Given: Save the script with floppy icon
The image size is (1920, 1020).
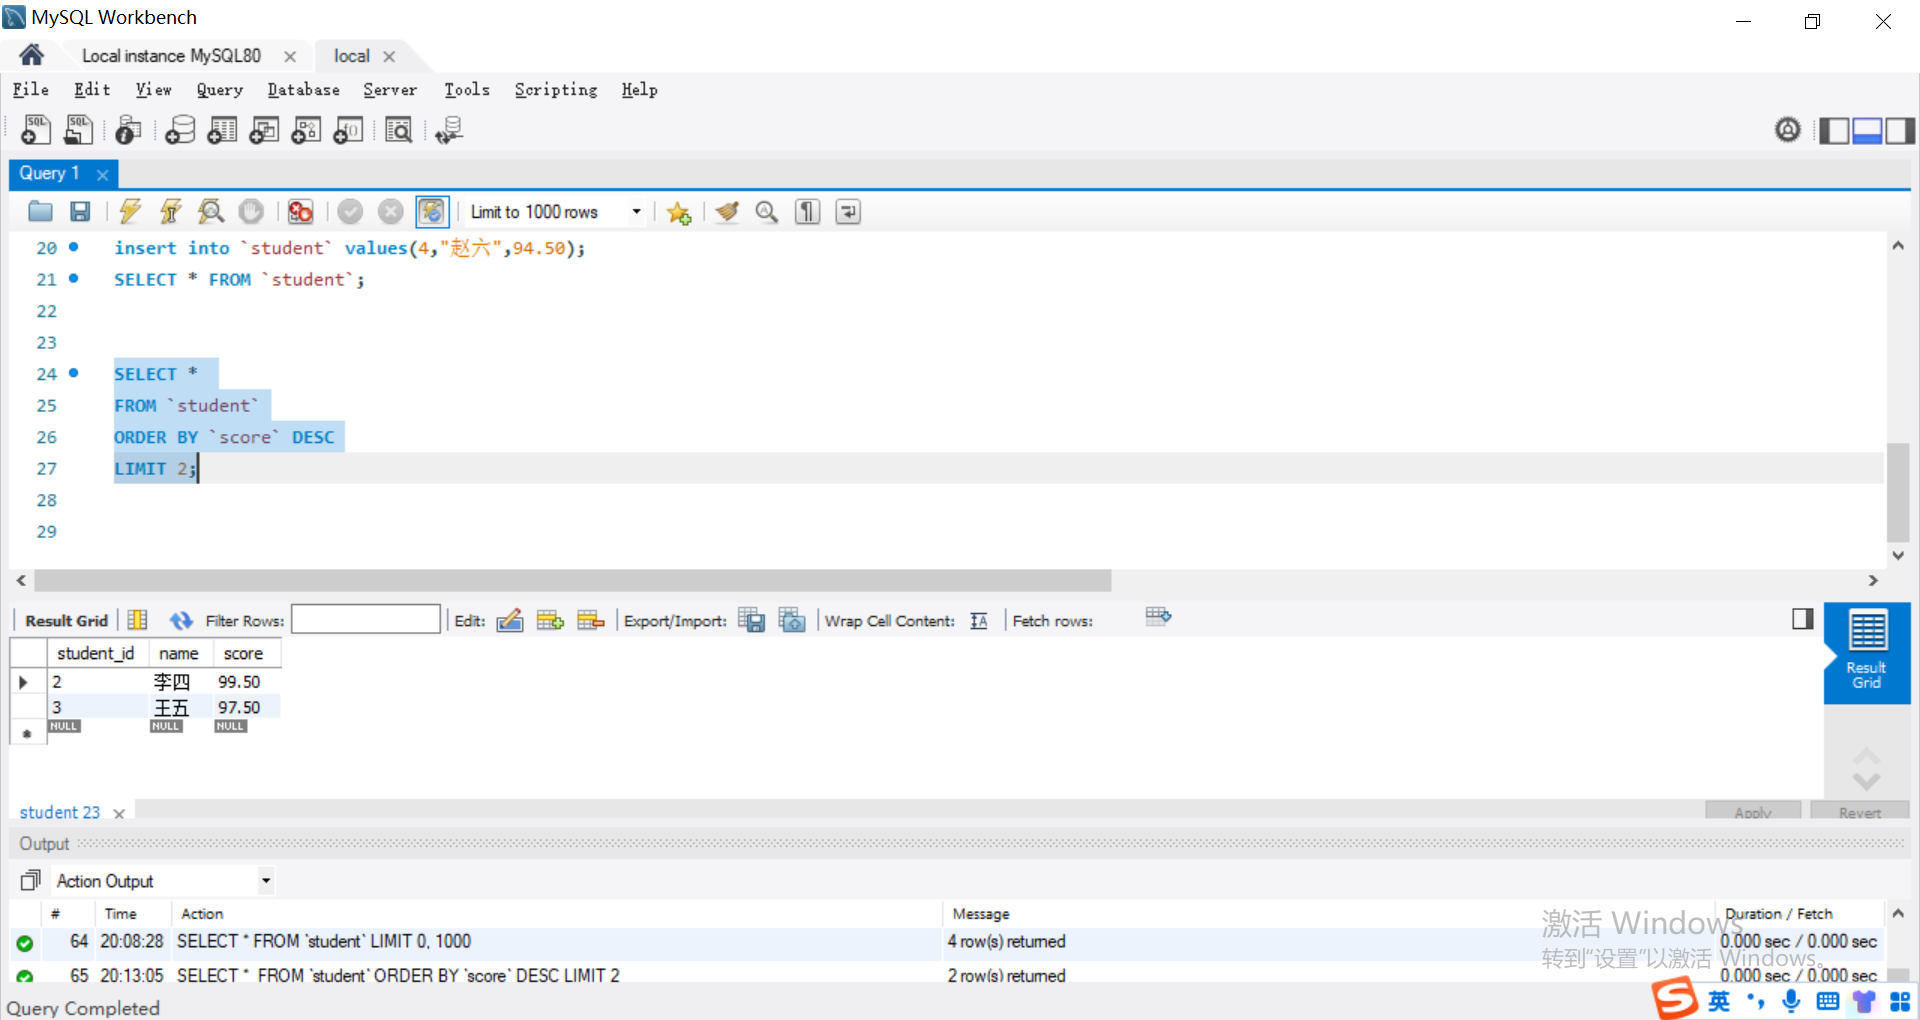Looking at the screenshot, I should [80, 211].
